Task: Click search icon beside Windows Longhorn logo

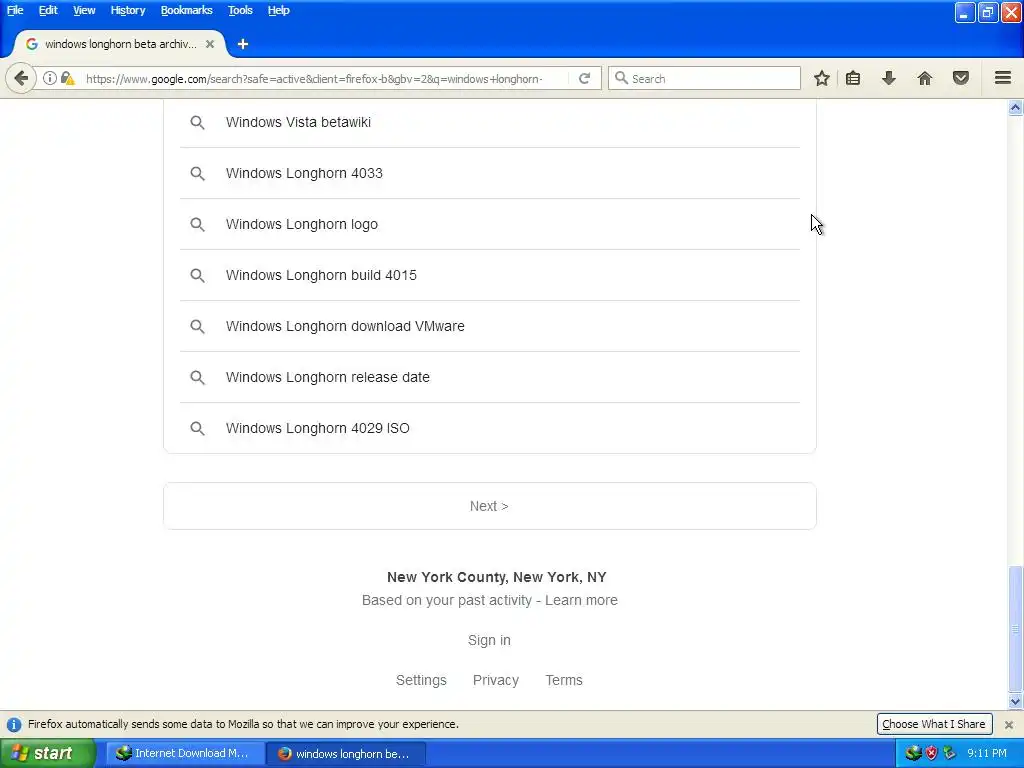Action: pos(197,224)
